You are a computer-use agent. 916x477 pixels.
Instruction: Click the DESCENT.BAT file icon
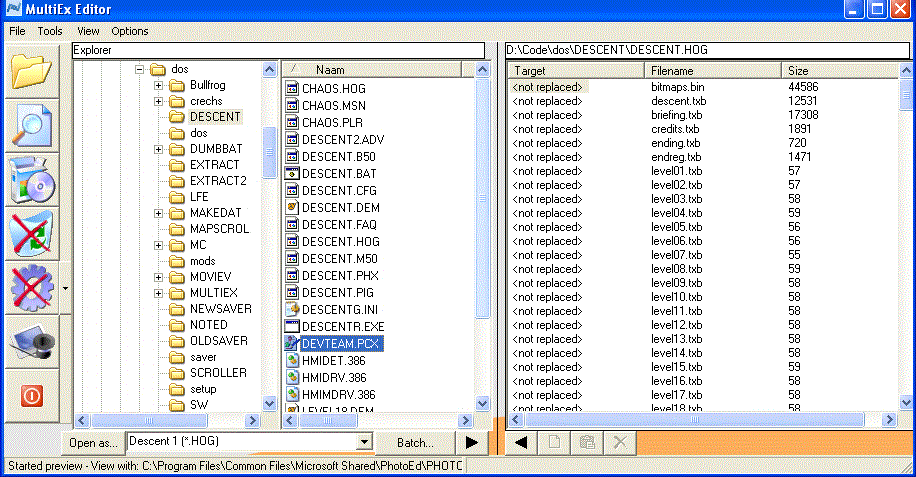292,173
